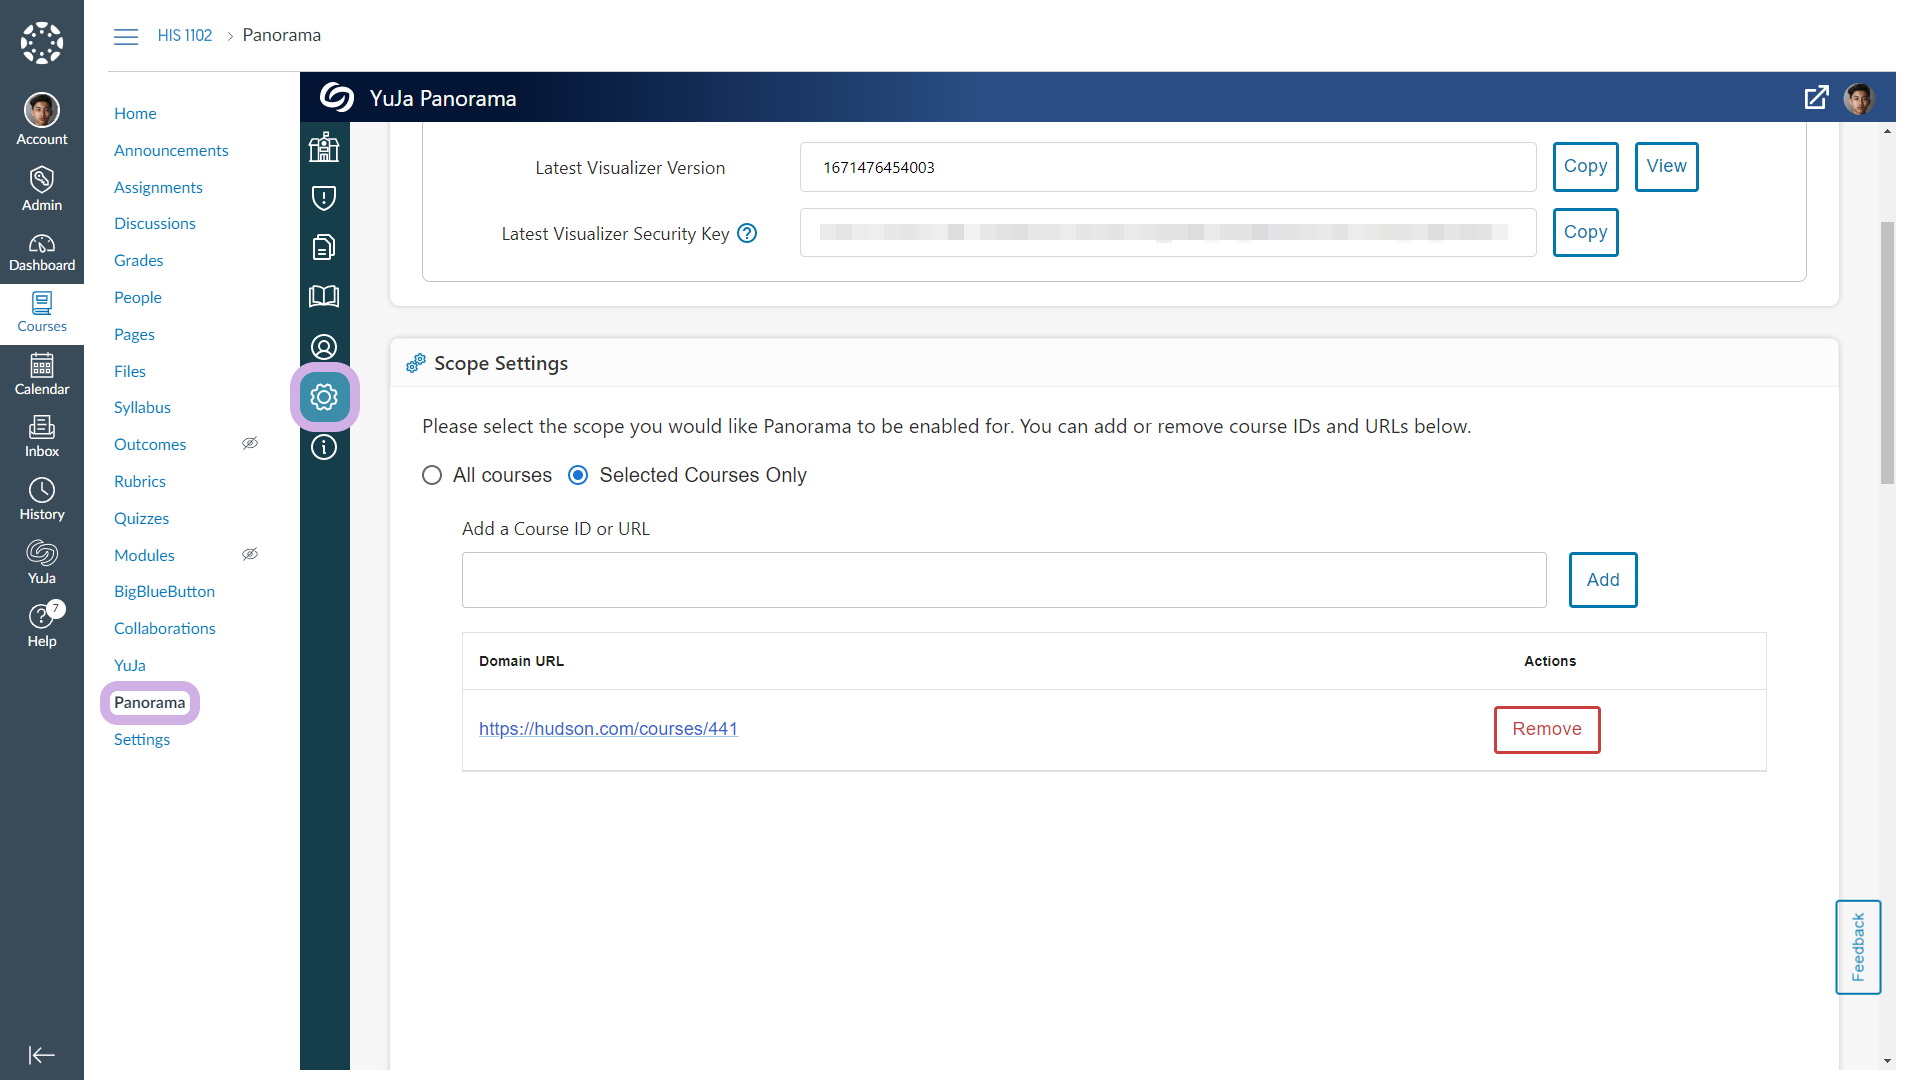Screen dimensions: 1920x1080
Task: Open the open-book icon in Panorama sidebar
Action: pos(324,297)
